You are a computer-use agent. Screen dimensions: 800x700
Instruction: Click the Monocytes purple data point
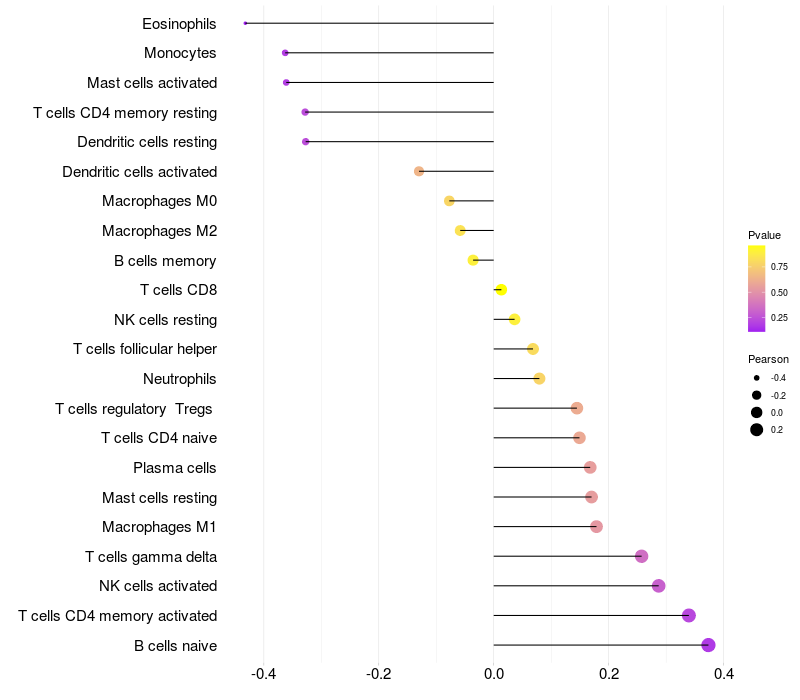tap(285, 52)
